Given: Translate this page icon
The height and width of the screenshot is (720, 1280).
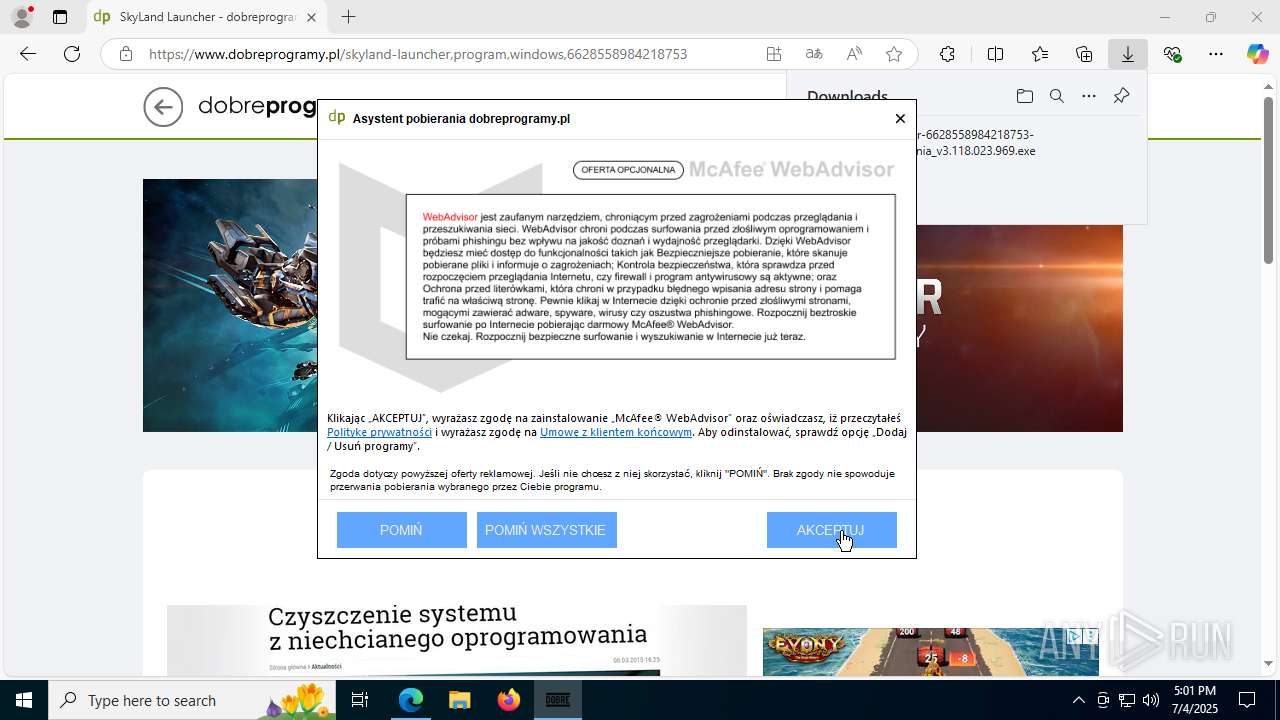Looking at the screenshot, I should coord(814,54).
